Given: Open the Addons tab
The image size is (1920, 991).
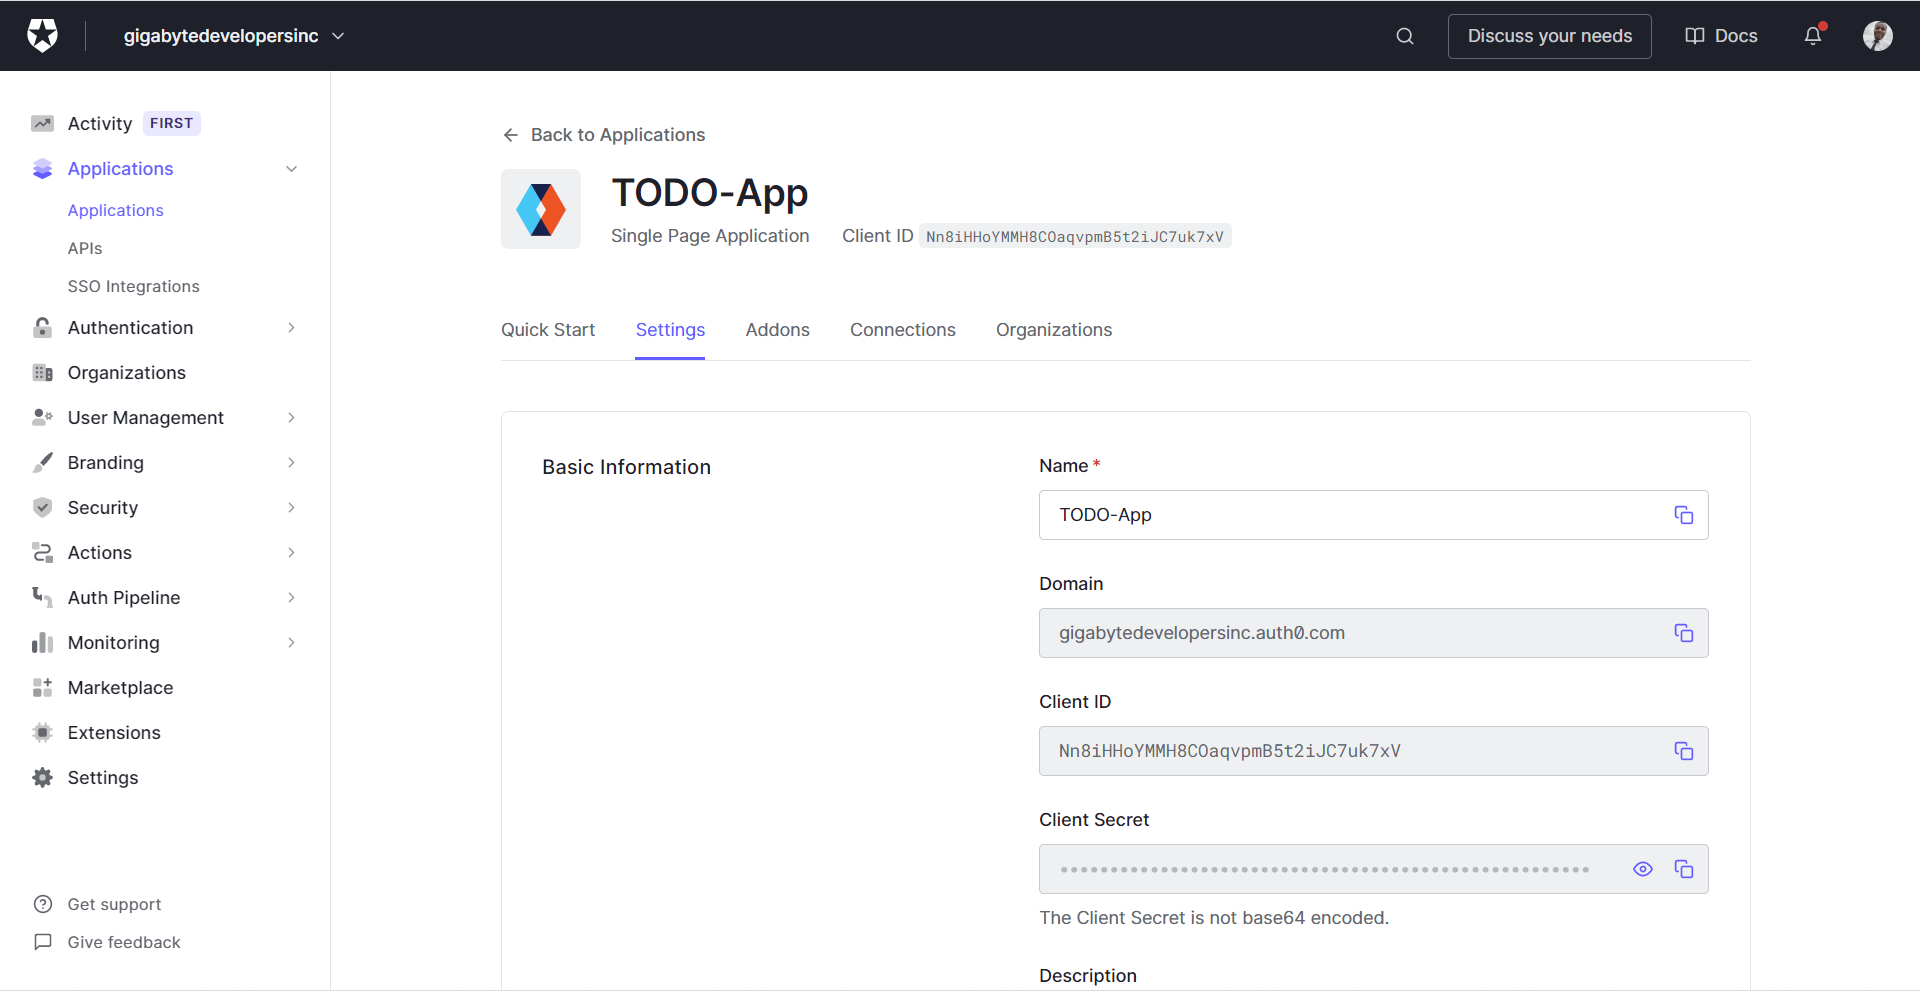Looking at the screenshot, I should tap(777, 330).
